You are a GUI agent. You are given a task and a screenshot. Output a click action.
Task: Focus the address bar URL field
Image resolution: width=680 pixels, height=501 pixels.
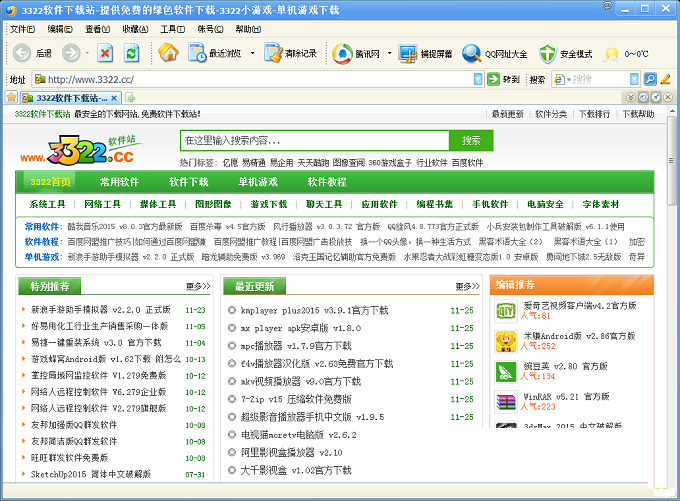258,79
